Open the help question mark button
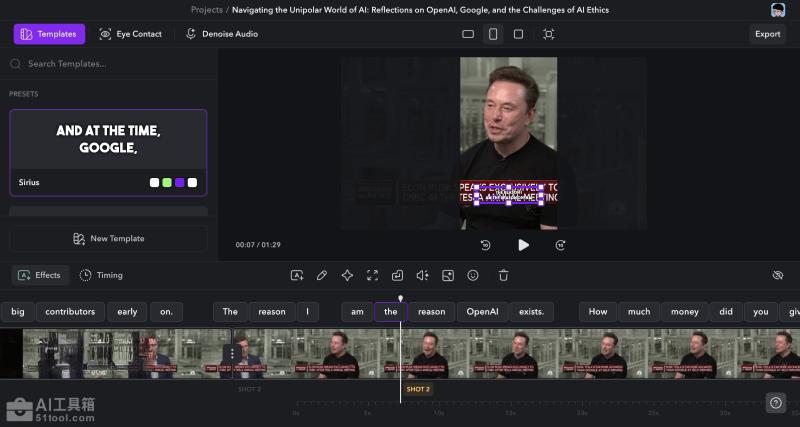Image resolution: width=800 pixels, height=427 pixels. tap(776, 402)
